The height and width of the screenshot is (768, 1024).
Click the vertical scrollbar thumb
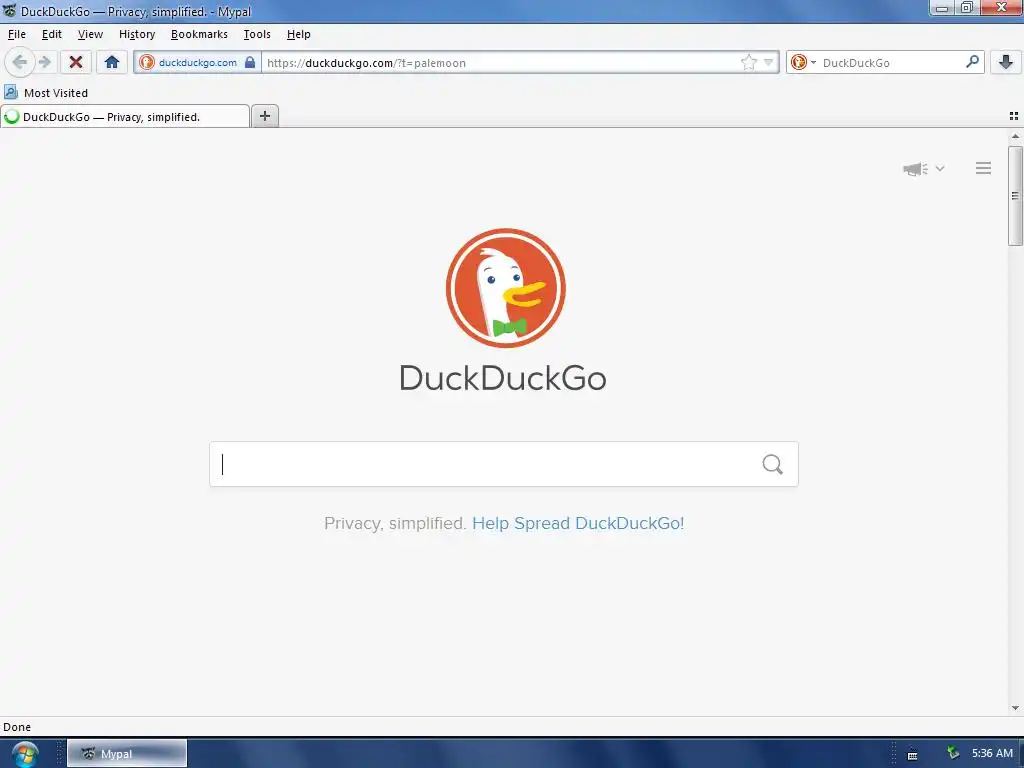(1015, 196)
